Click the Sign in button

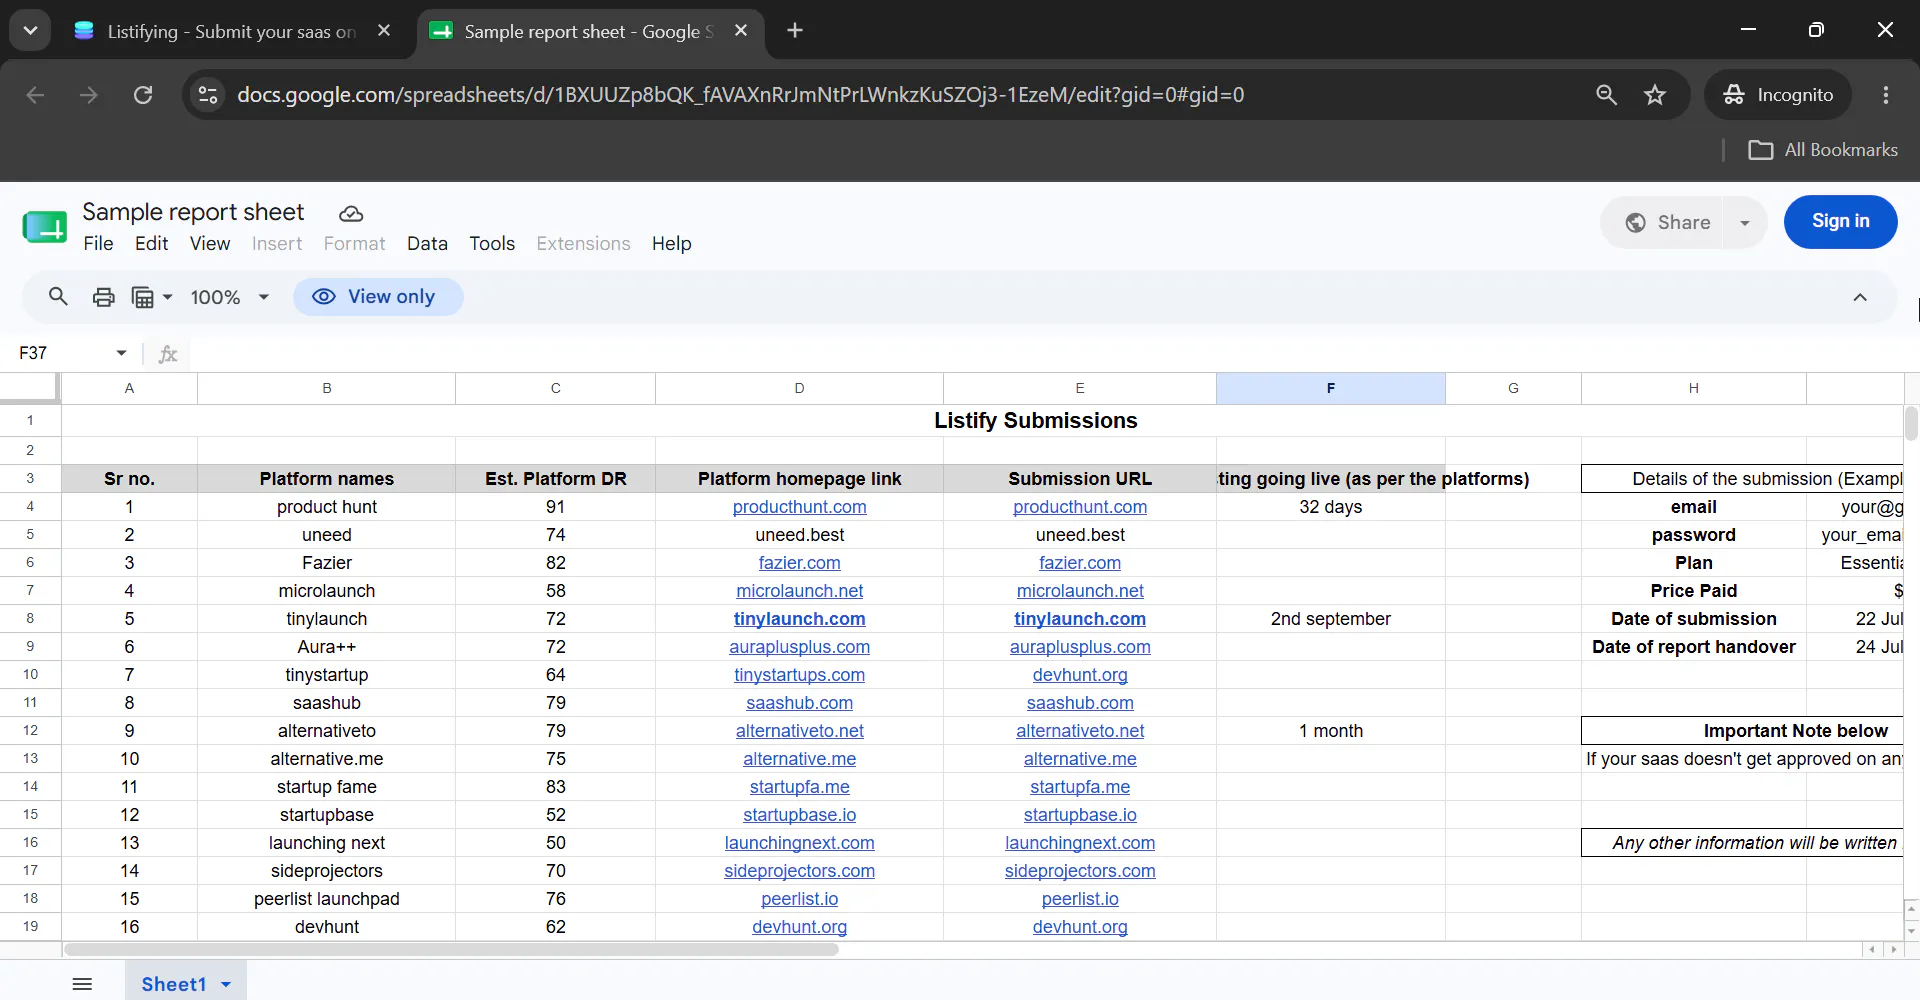[1840, 222]
